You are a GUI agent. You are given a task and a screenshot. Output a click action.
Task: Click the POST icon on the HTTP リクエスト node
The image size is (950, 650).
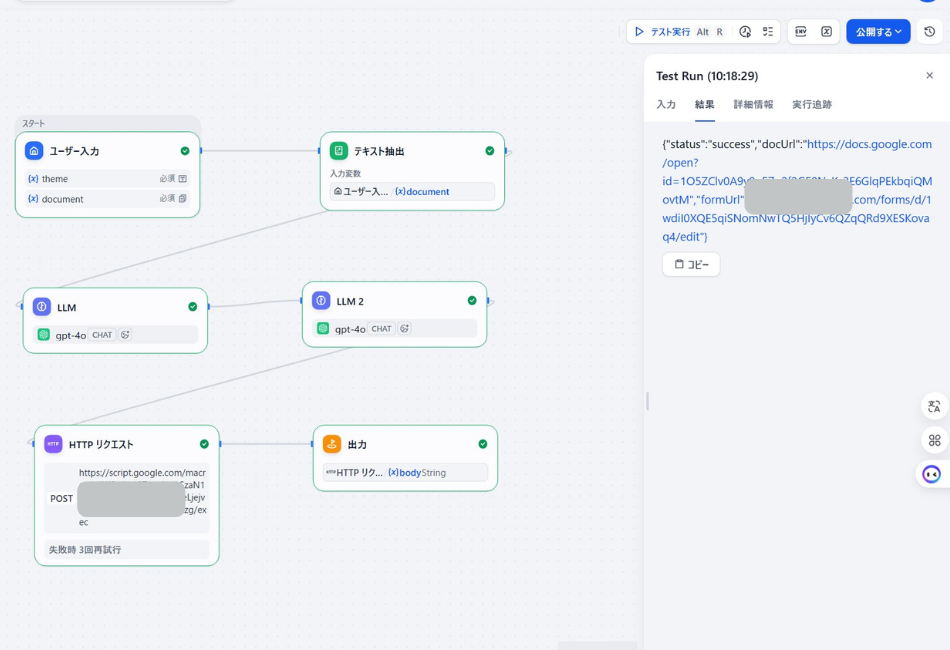pyautogui.click(x=61, y=498)
